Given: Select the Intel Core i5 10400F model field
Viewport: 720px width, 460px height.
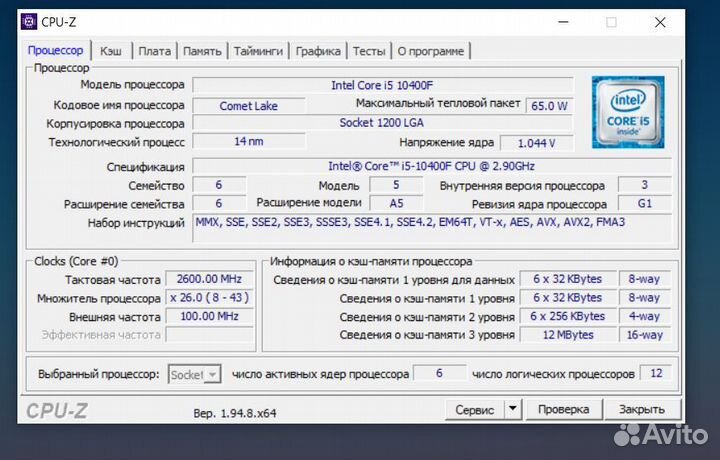Looking at the screenshot, I should coord(382,85).
